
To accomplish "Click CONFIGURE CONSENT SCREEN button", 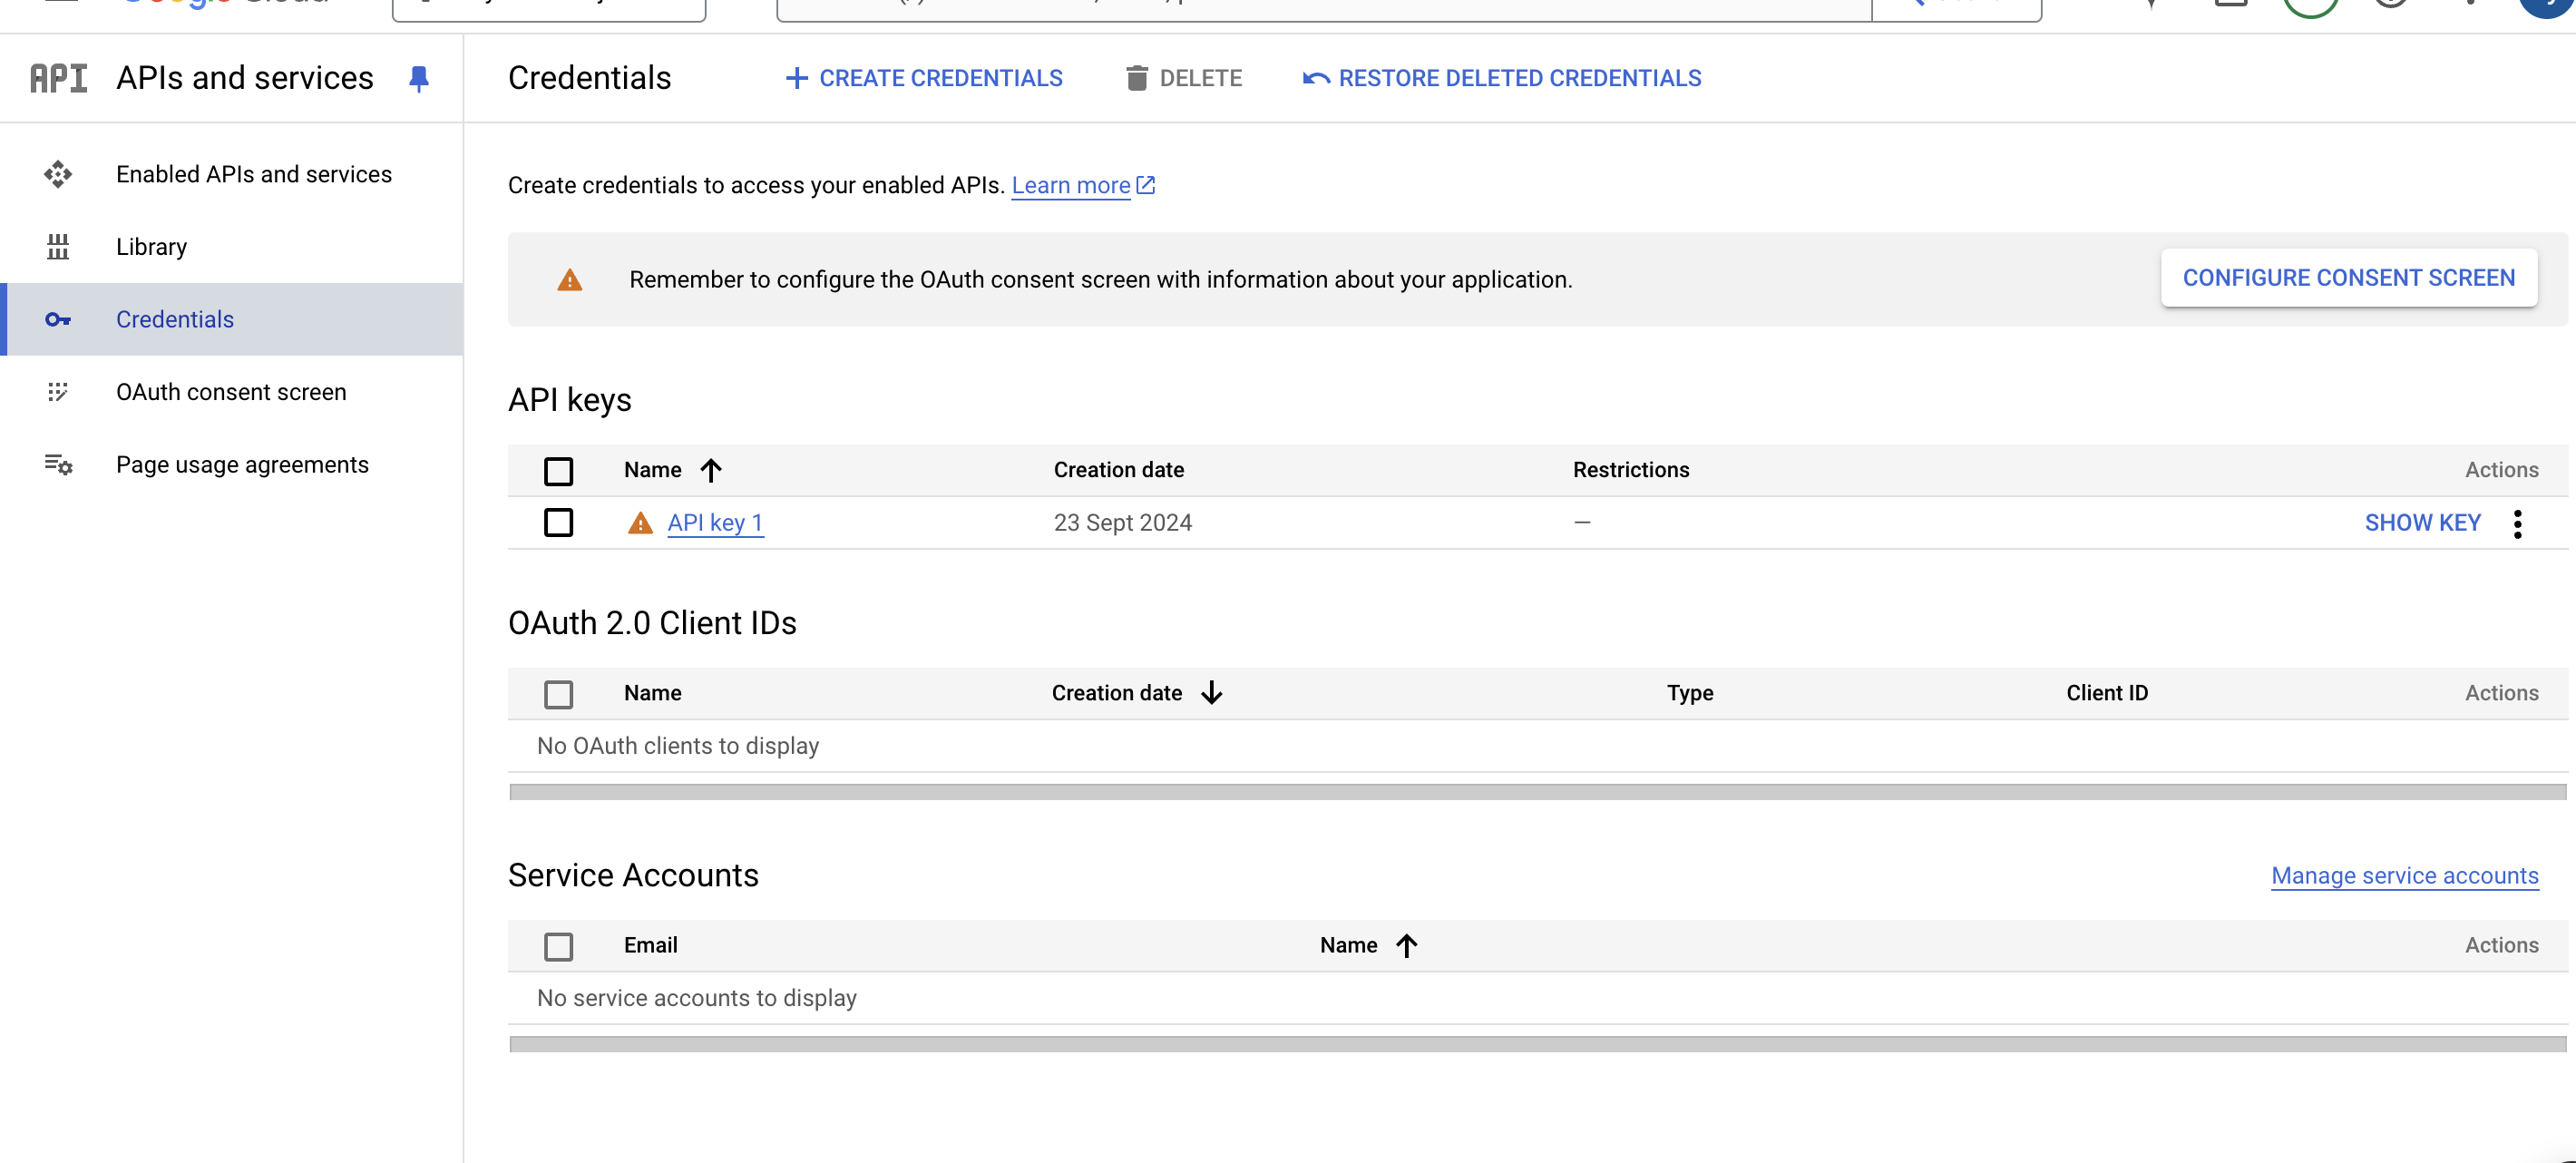I will [x=2349, y=278].
